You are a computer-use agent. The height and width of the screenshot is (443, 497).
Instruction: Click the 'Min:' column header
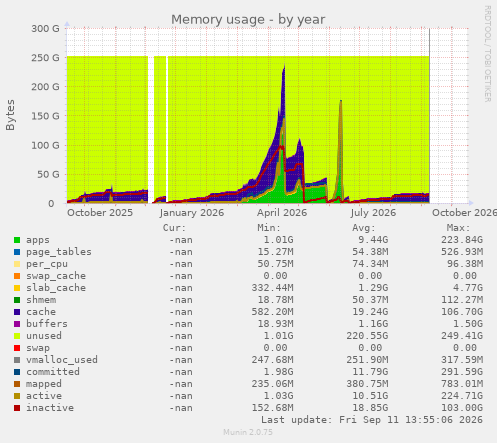pyautogui.click(x=269, y=228)
